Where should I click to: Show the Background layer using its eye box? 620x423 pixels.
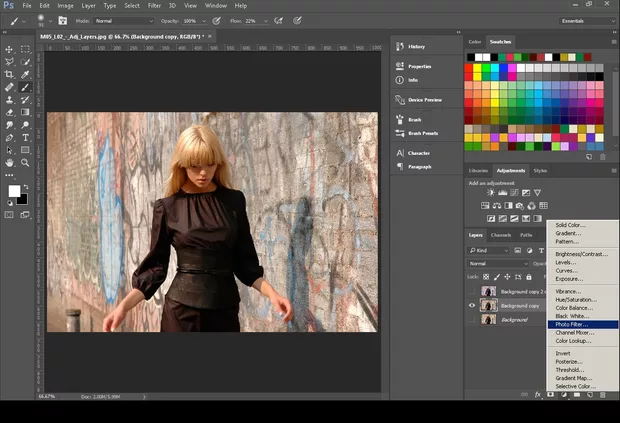472,319
